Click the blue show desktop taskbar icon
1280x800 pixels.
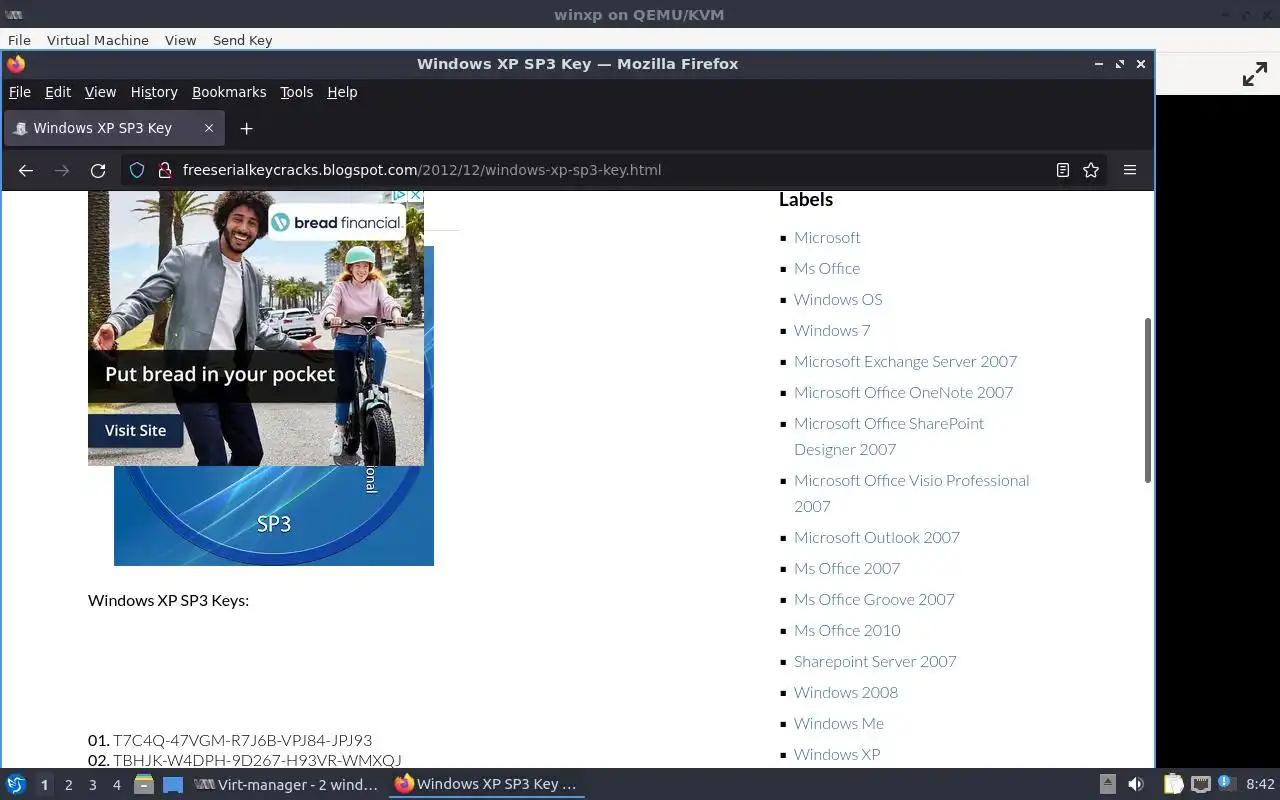pos(173,784)
